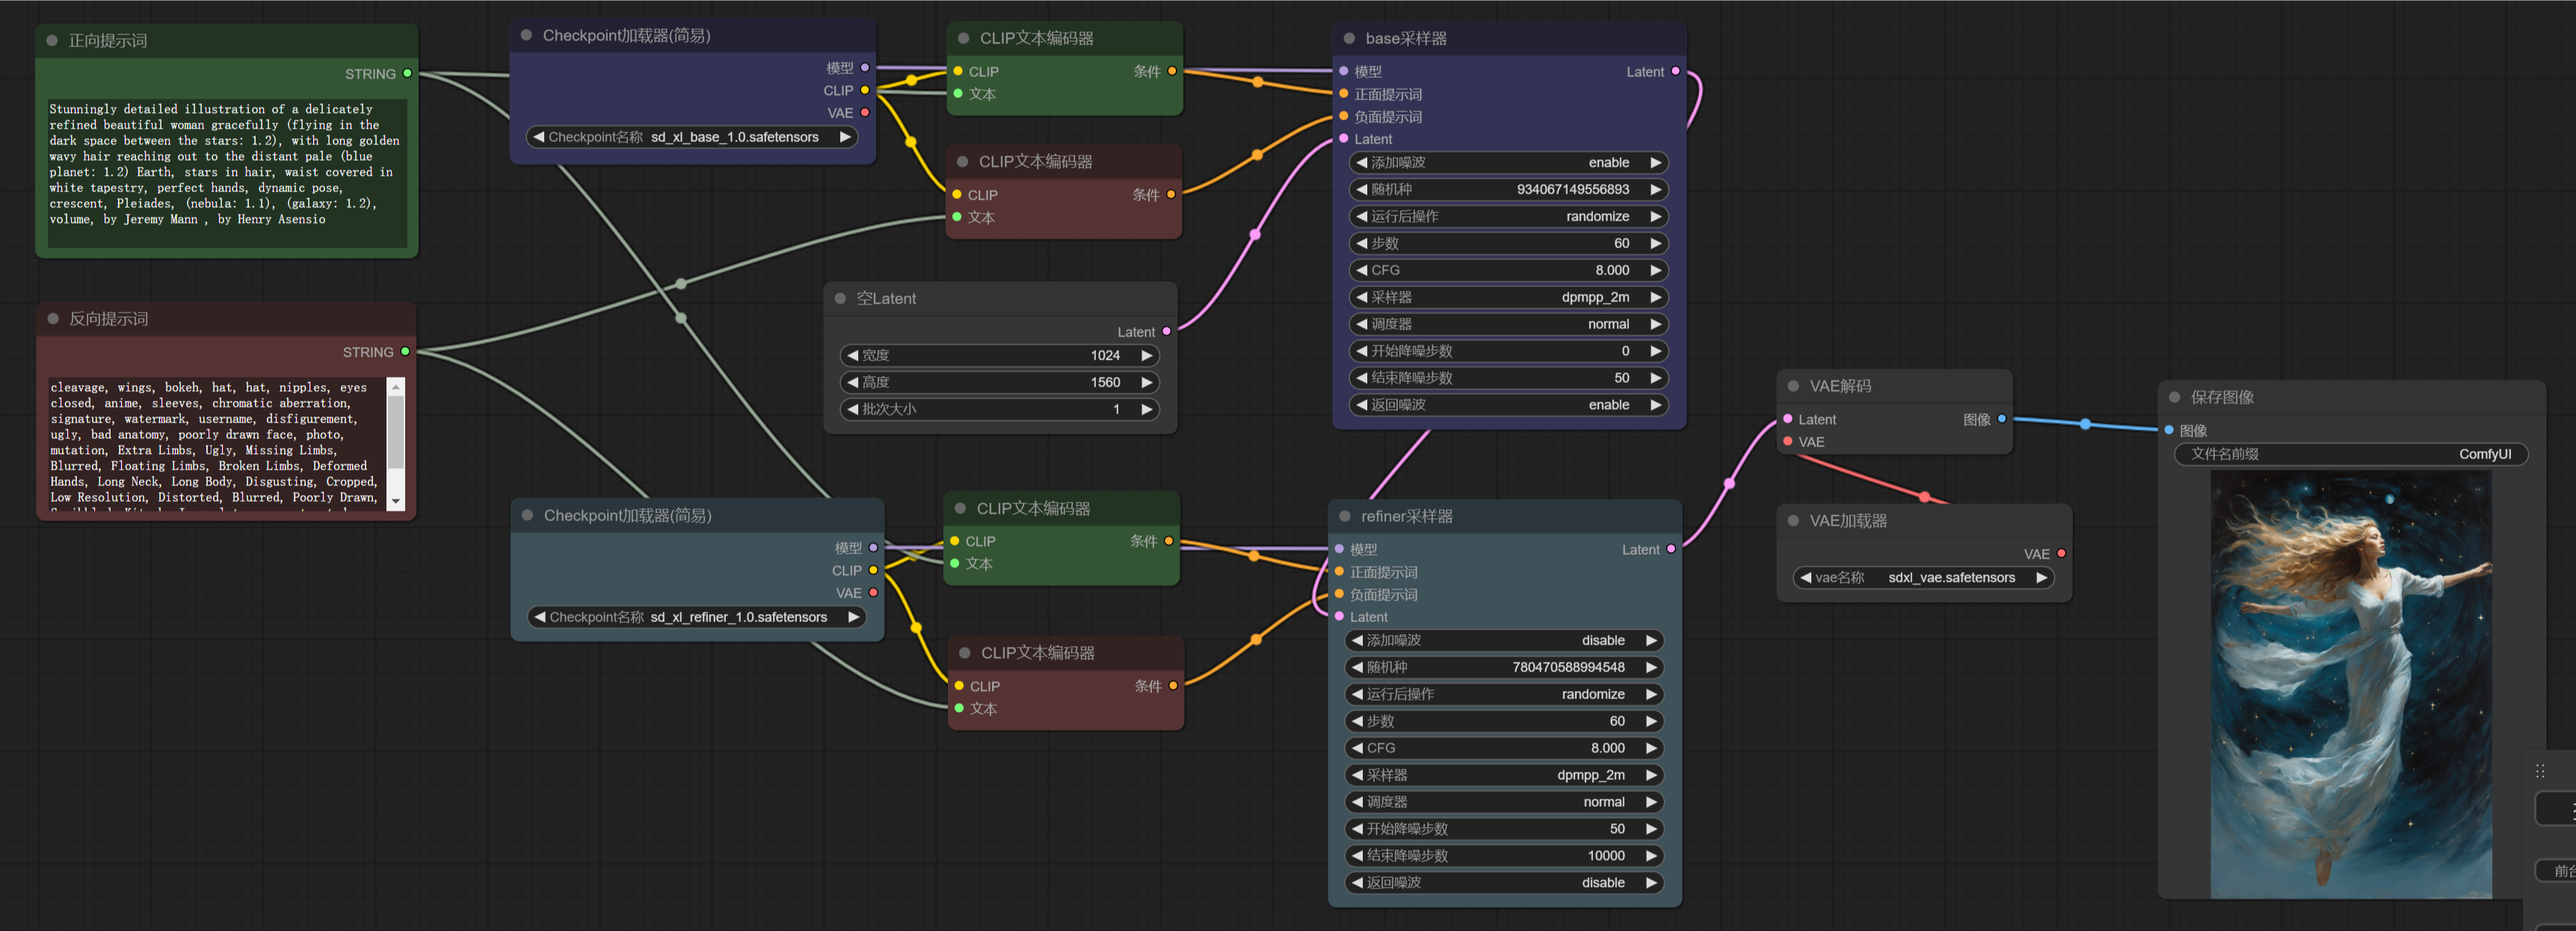Click the generated woman image preview

point(2349,685)
